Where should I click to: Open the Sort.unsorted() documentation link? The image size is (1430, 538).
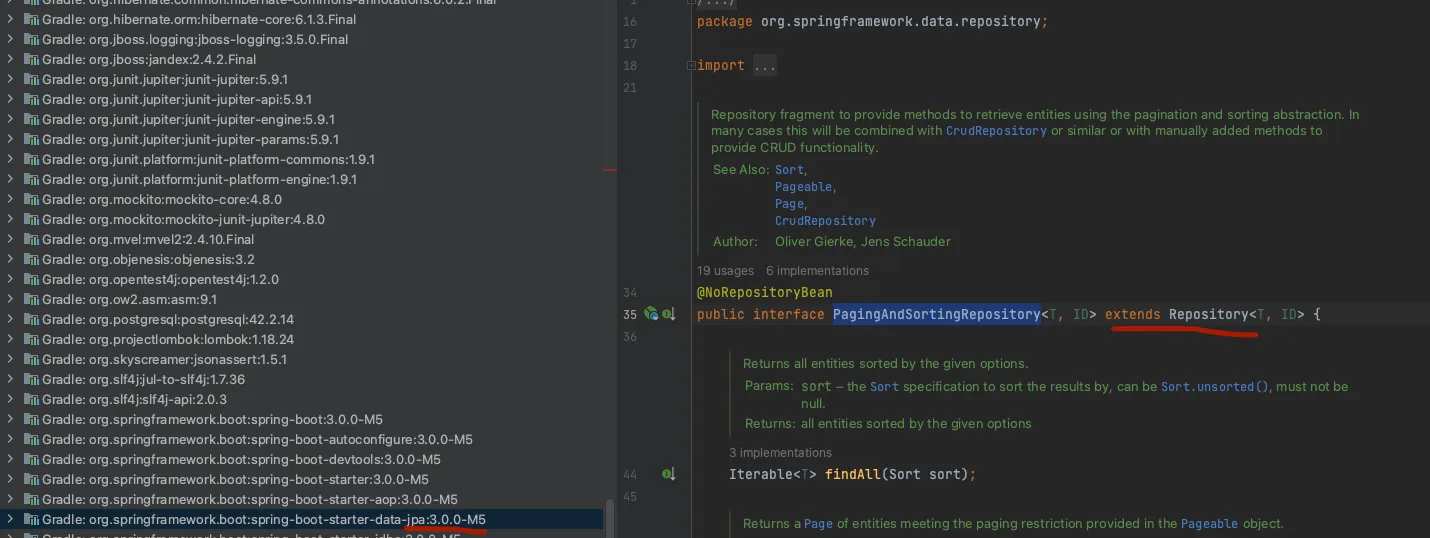(1215, 387)
